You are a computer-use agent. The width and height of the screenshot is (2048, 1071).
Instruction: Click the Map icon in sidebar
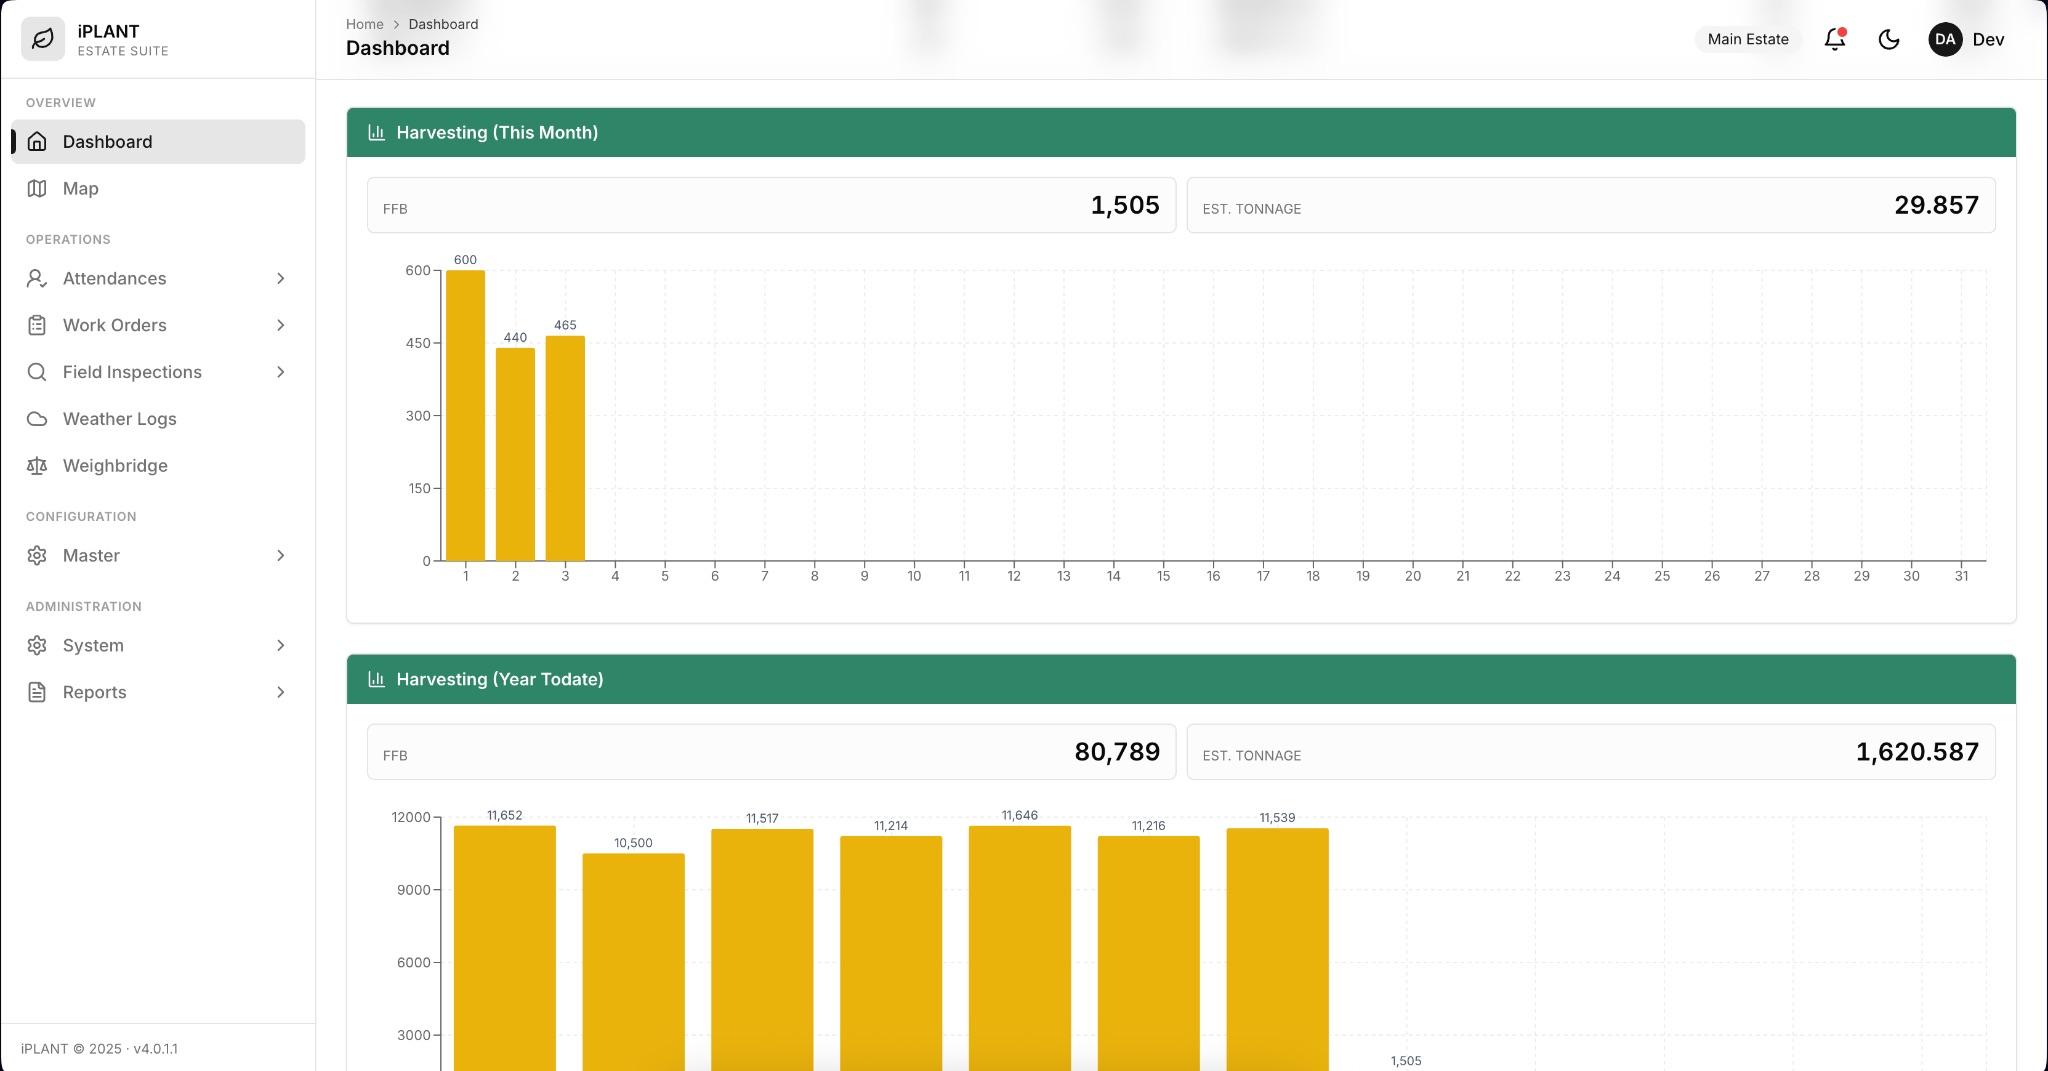37,189
